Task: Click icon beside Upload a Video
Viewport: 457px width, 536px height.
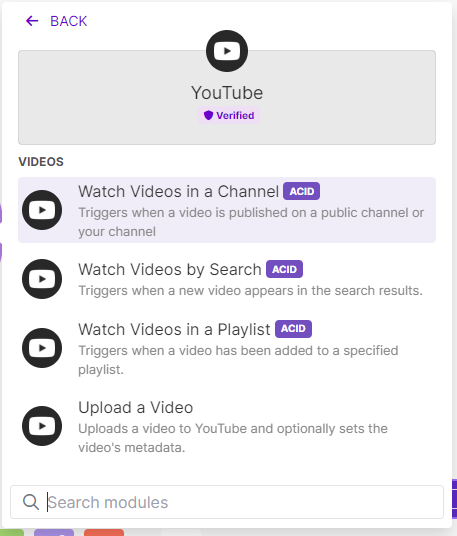Action: (42, 426)
